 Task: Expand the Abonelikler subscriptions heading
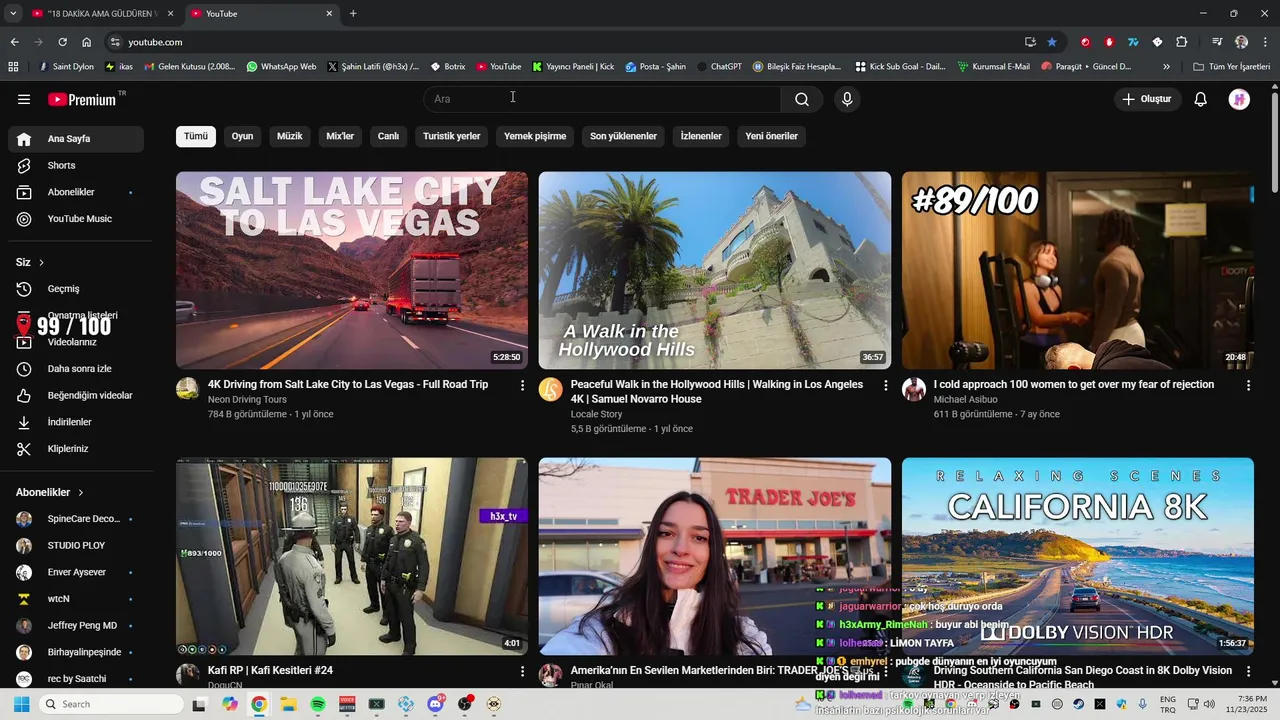pos(50,492)
